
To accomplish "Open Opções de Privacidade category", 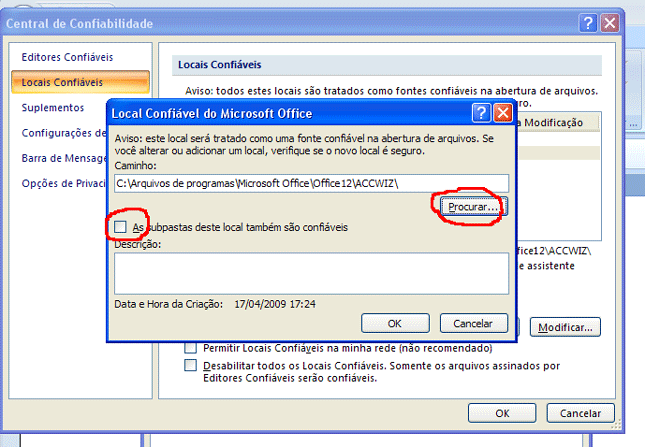I will tap(64, 183).
